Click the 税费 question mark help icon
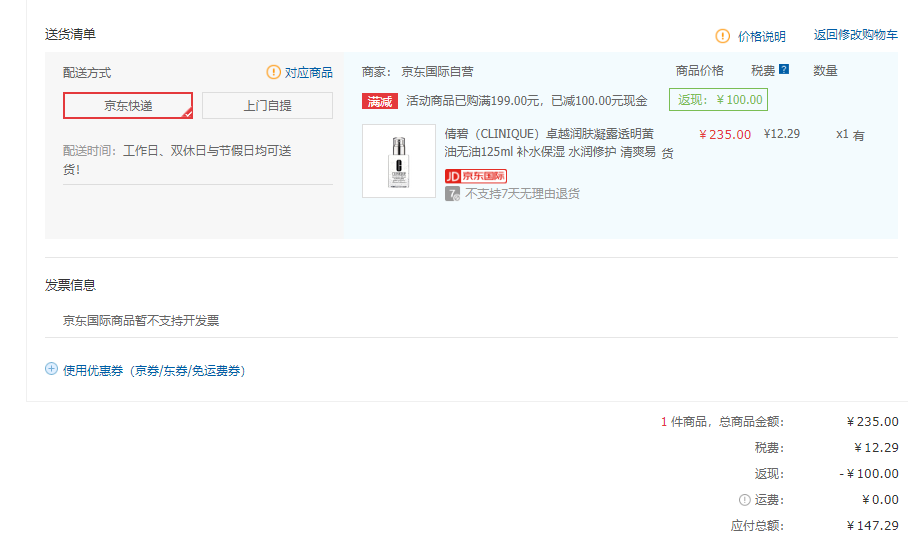This screenshot has width=908, height=537. (x=784, y=69)
